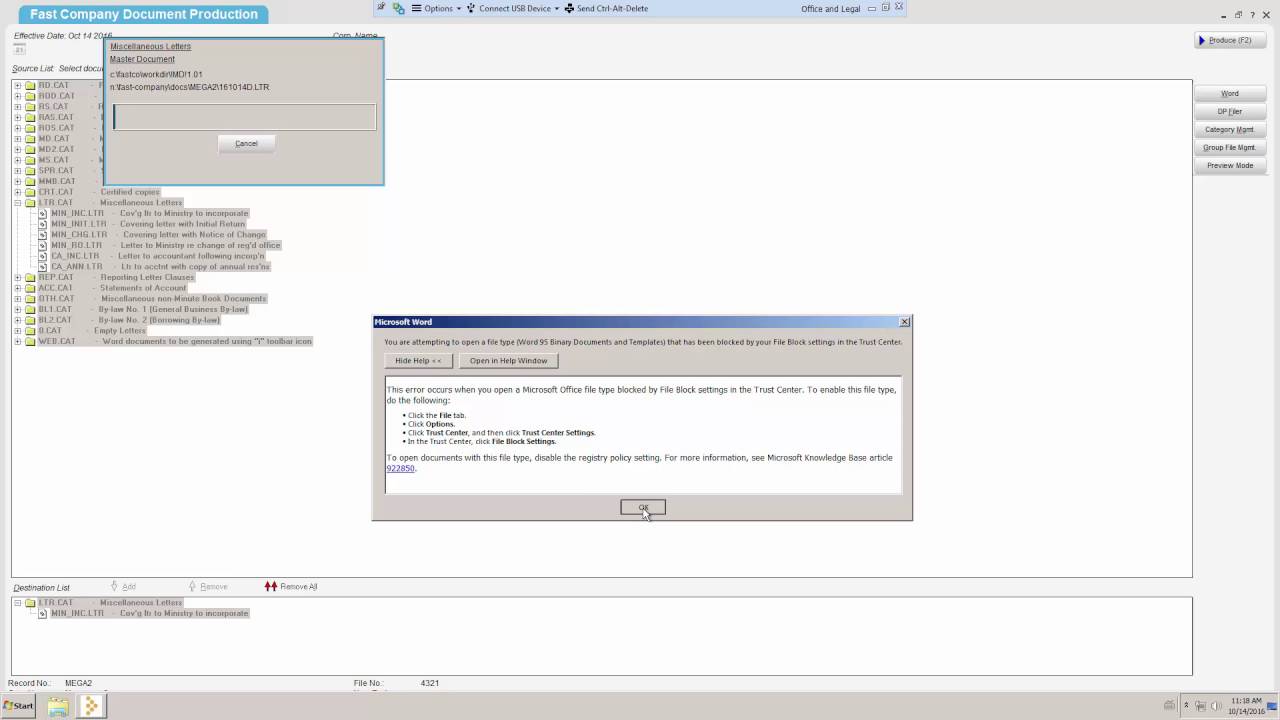Viewport: 1280px width, 720px height.
Task: Click Open in Help Window button
Action: 508,361
